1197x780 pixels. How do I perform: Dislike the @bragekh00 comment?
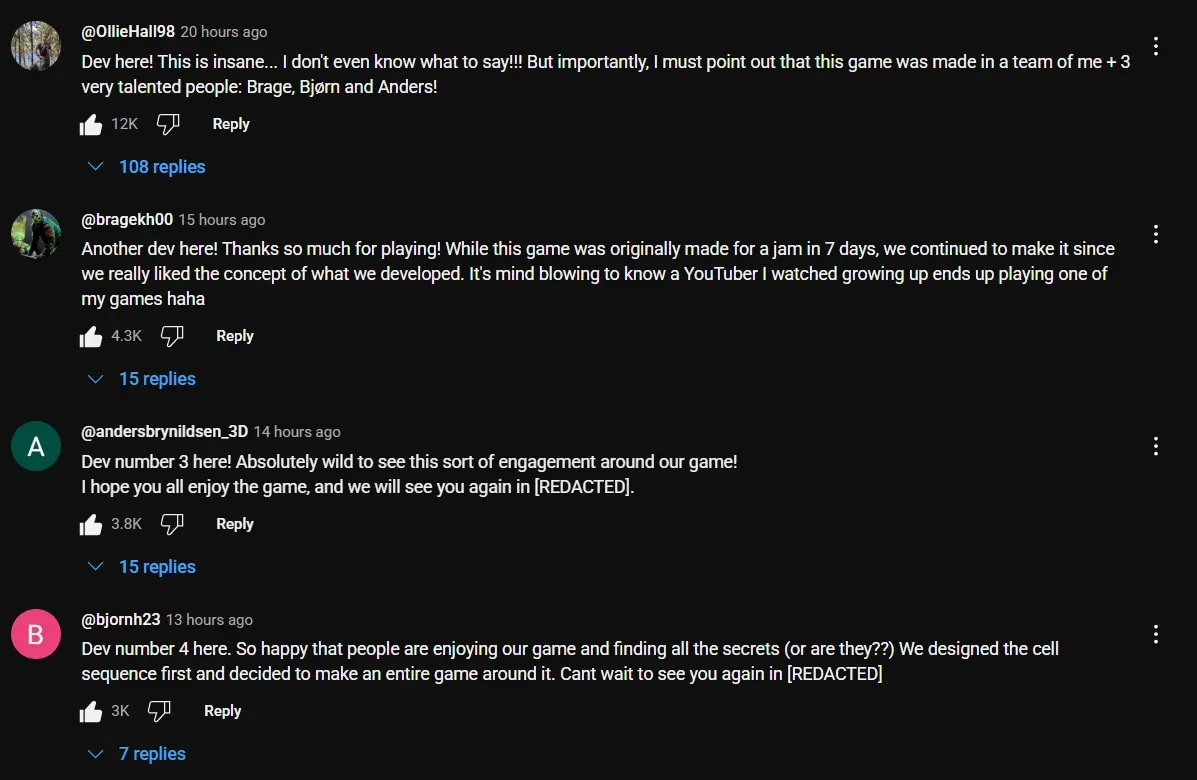172,337
